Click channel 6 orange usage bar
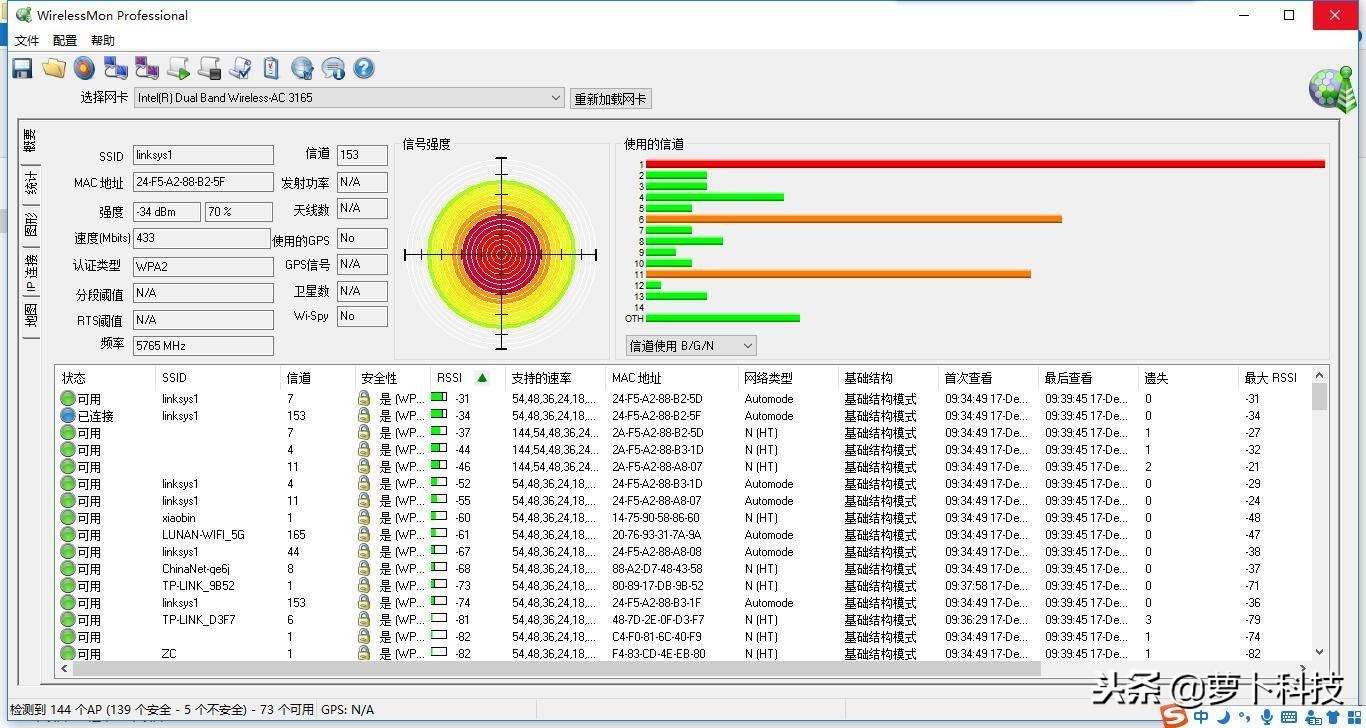The image size is (1366, 728). coord(850,217)
